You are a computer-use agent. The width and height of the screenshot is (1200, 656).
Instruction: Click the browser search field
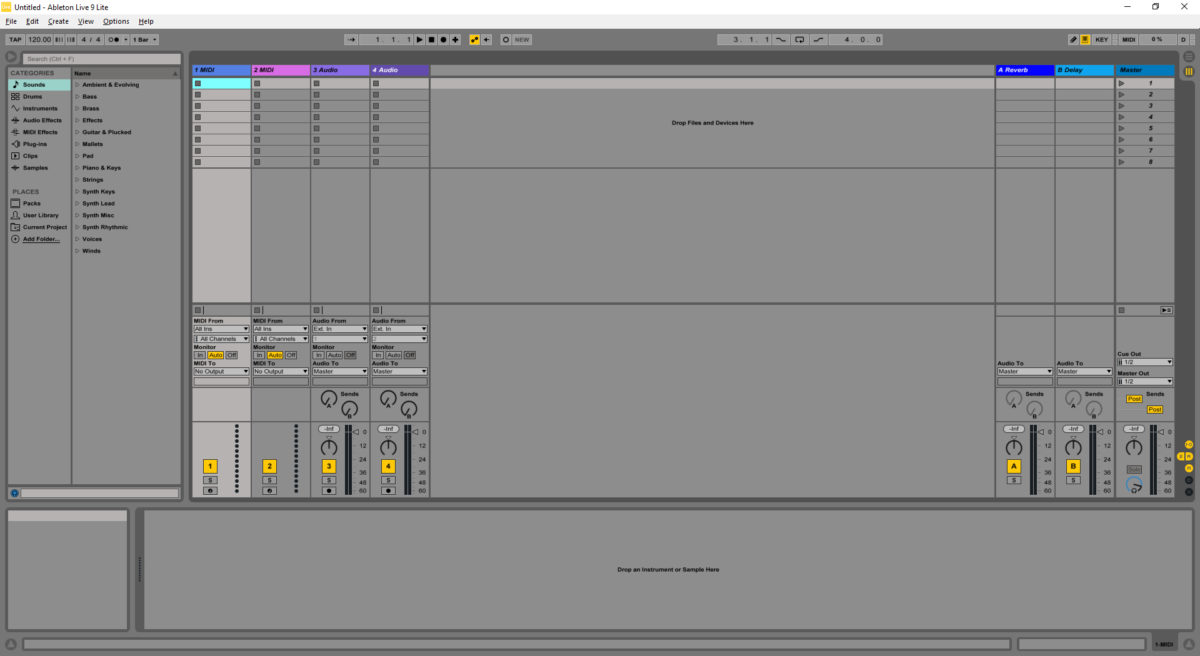pyautogui.click(x=101, y=59)
